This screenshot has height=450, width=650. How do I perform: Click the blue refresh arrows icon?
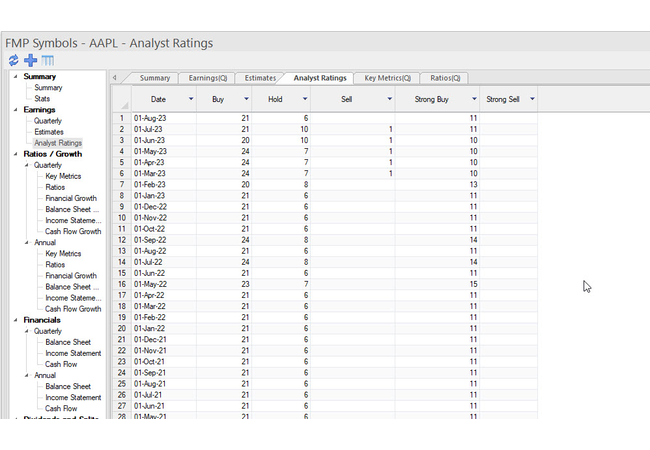coord(14,60)
